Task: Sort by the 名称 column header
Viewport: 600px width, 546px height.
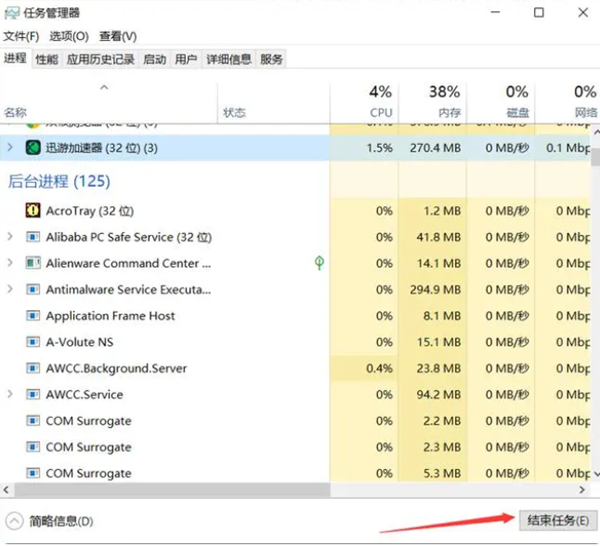Action: pos(109,103)
